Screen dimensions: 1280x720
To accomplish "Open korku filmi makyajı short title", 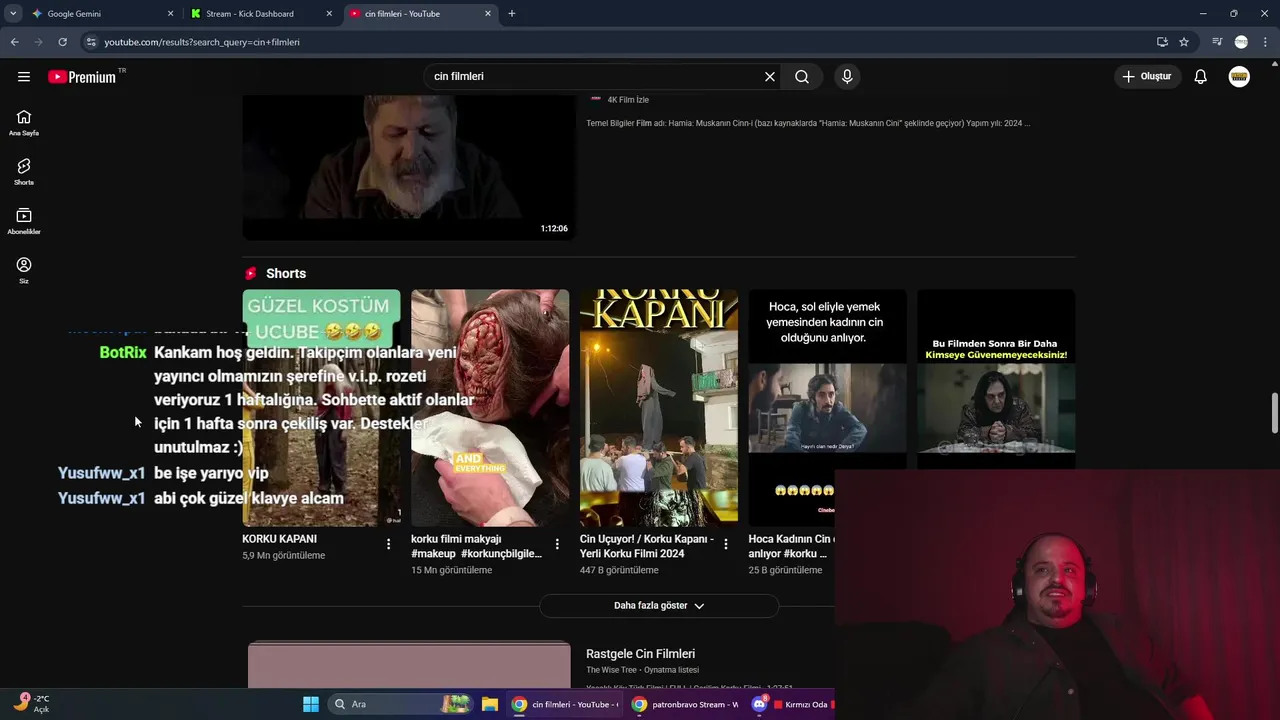I will click(x=476, y=546).
